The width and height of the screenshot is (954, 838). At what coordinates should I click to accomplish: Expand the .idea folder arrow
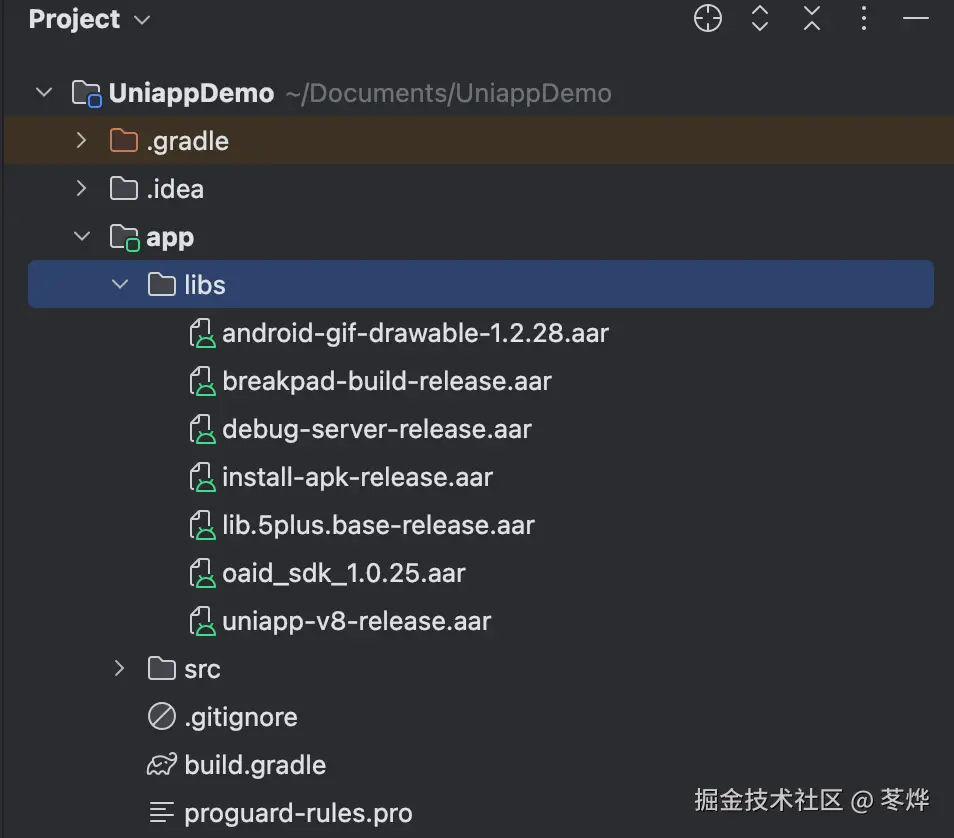point(82,189)
